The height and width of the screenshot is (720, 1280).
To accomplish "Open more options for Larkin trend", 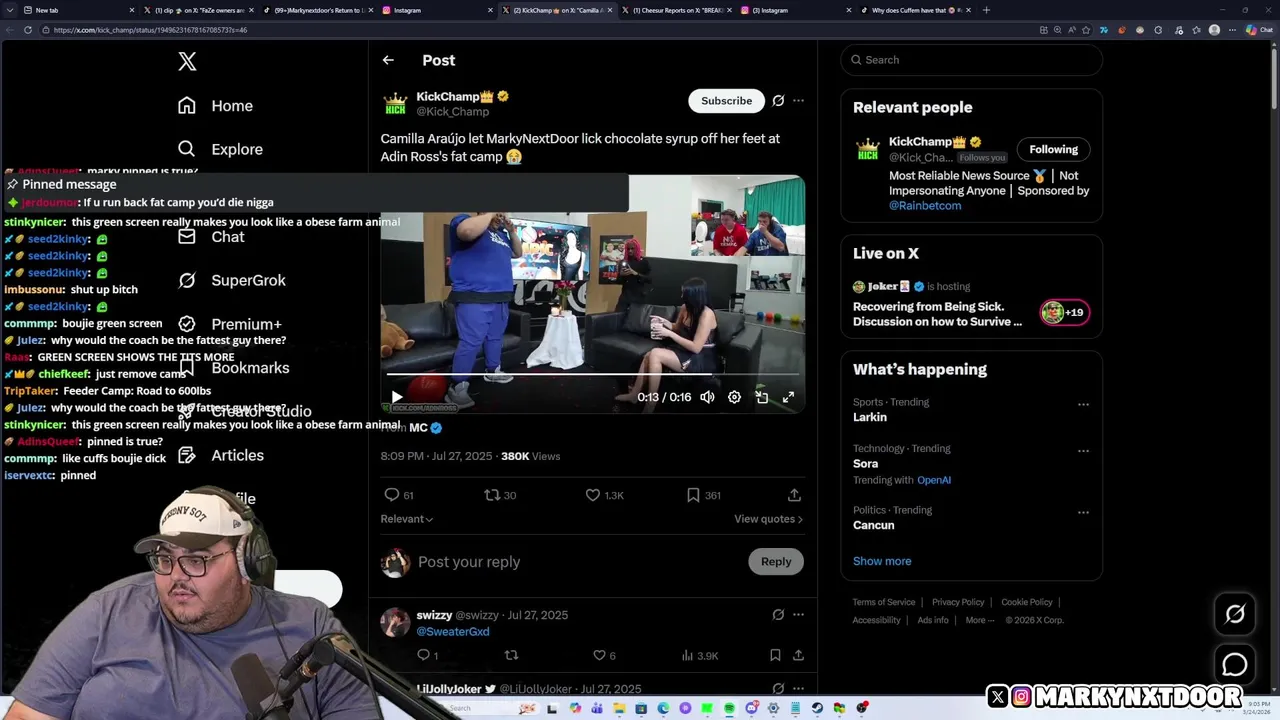I will click(x=1083, y=405).
